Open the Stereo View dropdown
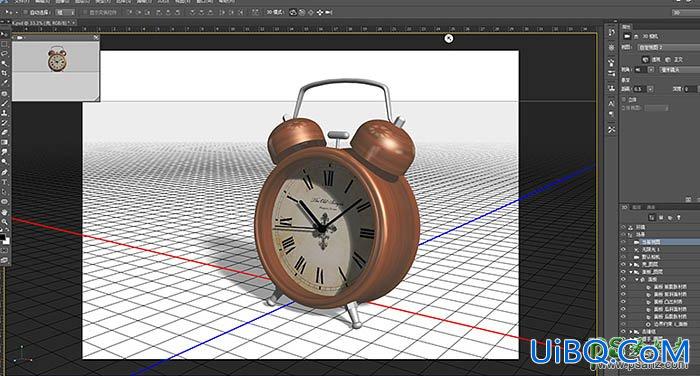Image resolution: width=700 pixels, height=376 pixels. 657,108
